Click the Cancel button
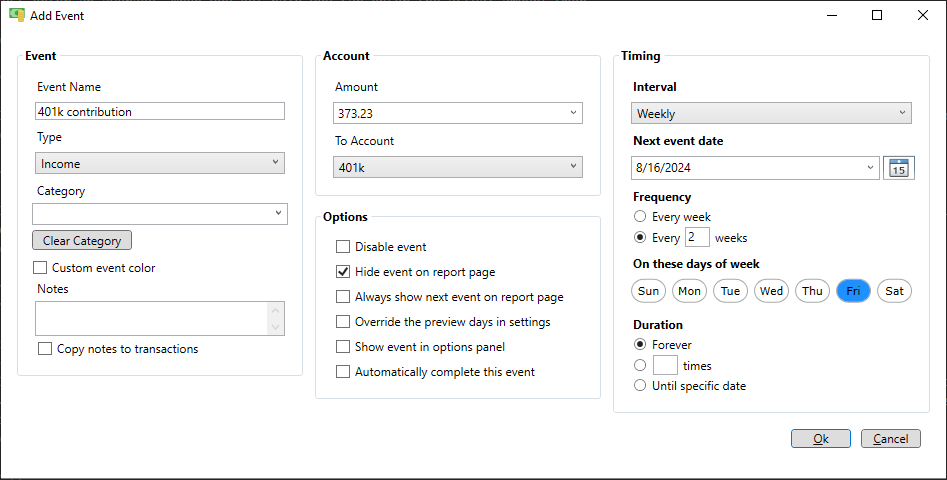This screenshot has height=480, width=947. click(x=891, y=439)
